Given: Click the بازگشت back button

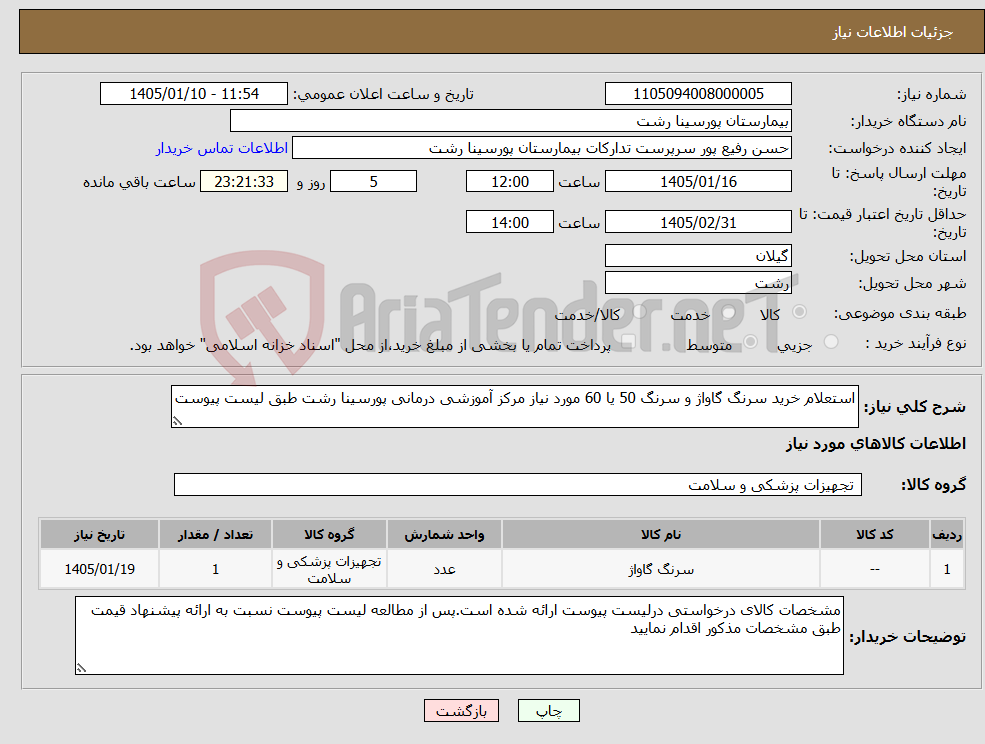Looking at the screenshot, I should pyautogui.click(x=461, y=711).
